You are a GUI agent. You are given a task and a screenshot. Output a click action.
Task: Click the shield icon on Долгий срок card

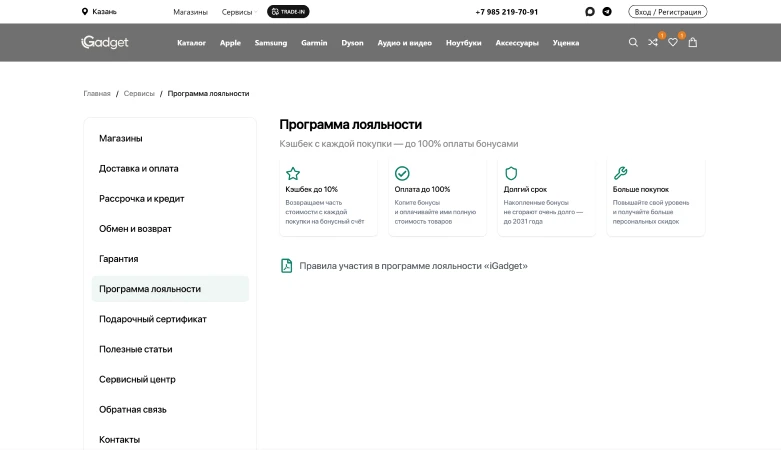511,173
